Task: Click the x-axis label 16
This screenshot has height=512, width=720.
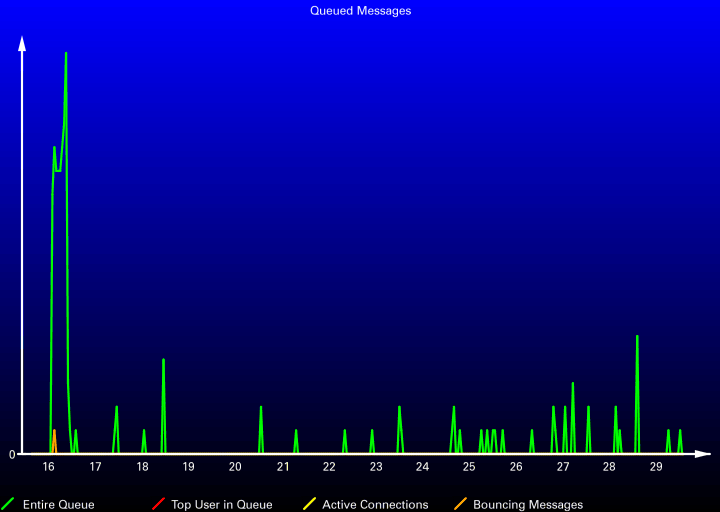Action: tap(49, 467)
